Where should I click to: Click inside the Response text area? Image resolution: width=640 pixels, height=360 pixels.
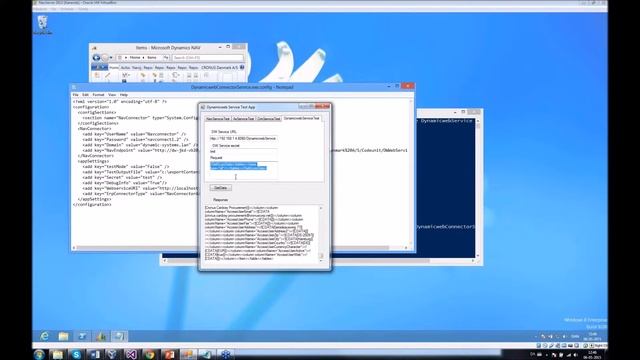pyautogui.click(x=261, y=233)
